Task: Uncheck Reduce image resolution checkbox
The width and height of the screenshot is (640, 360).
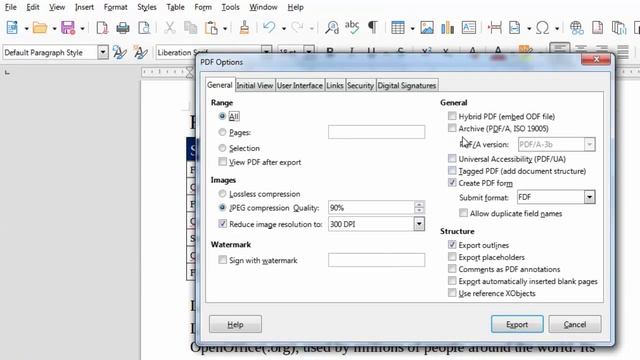Action: coord(222,224)
